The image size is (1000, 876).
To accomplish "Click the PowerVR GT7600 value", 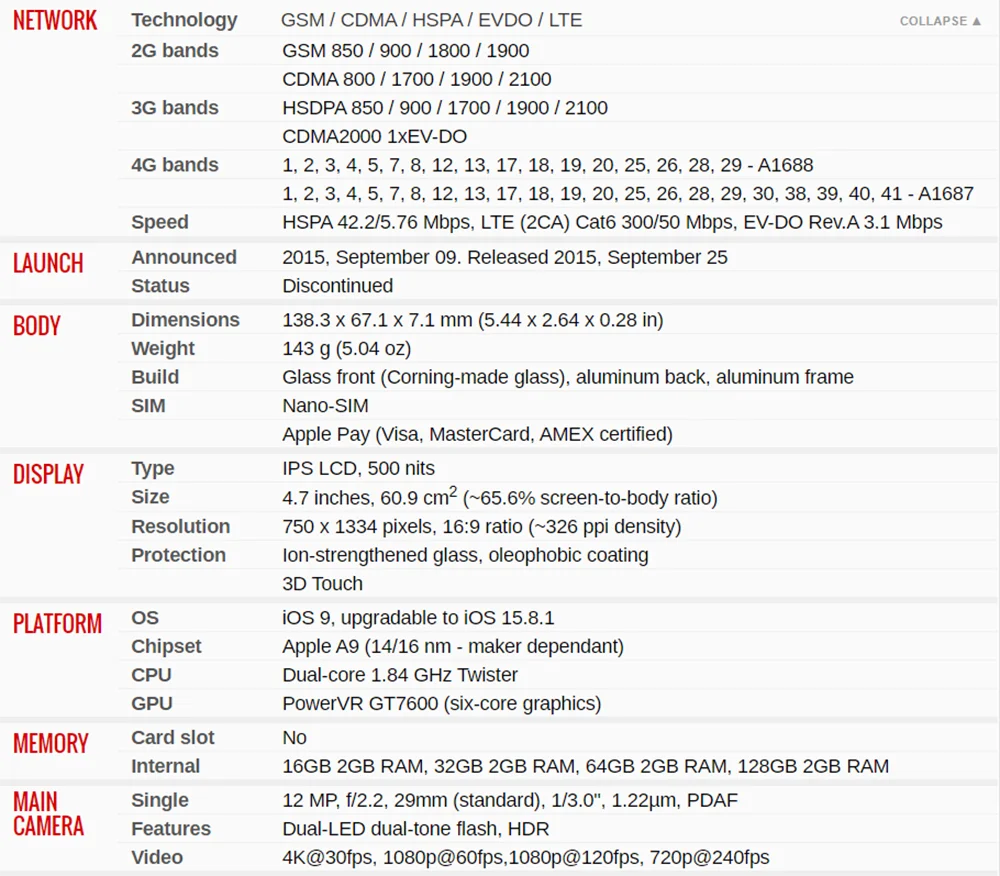I will [441, 704].
